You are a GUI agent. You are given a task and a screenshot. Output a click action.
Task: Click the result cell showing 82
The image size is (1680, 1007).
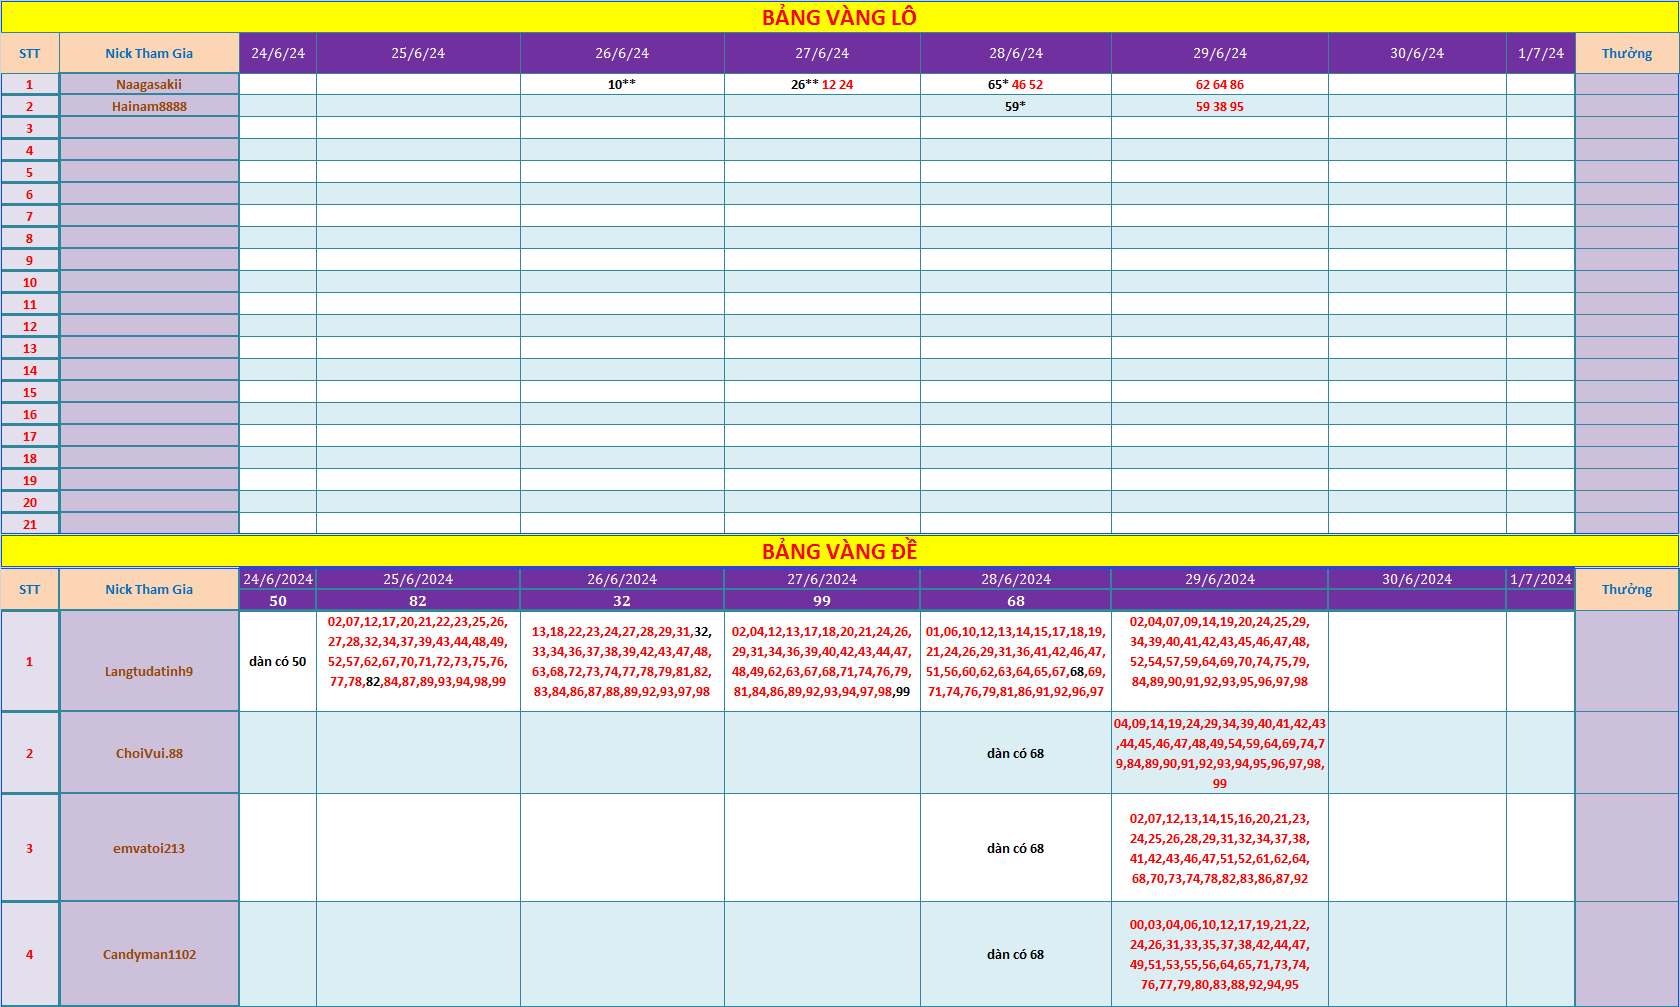point(418,600)
